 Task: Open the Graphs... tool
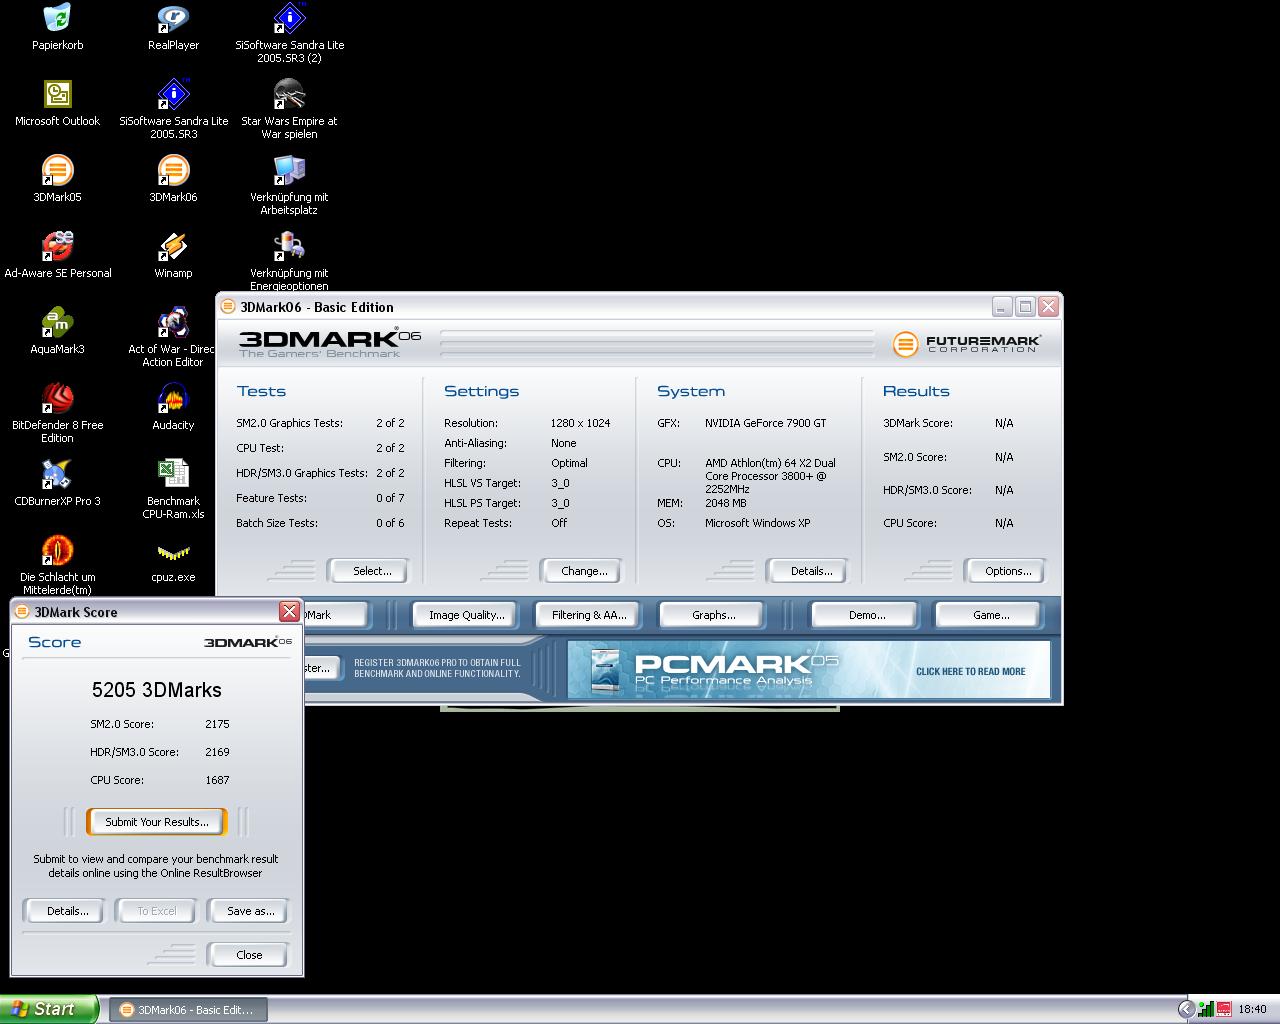(x=713, y=615)
